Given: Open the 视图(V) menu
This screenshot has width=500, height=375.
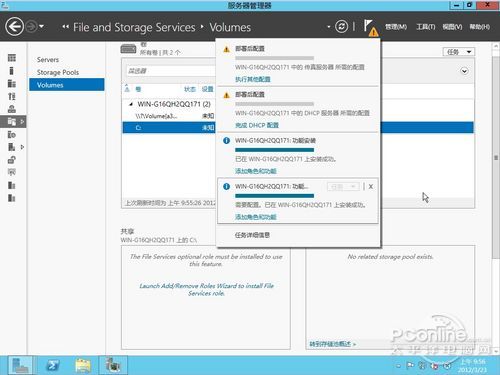Looking at the screenshot, I should coord(452,27).
